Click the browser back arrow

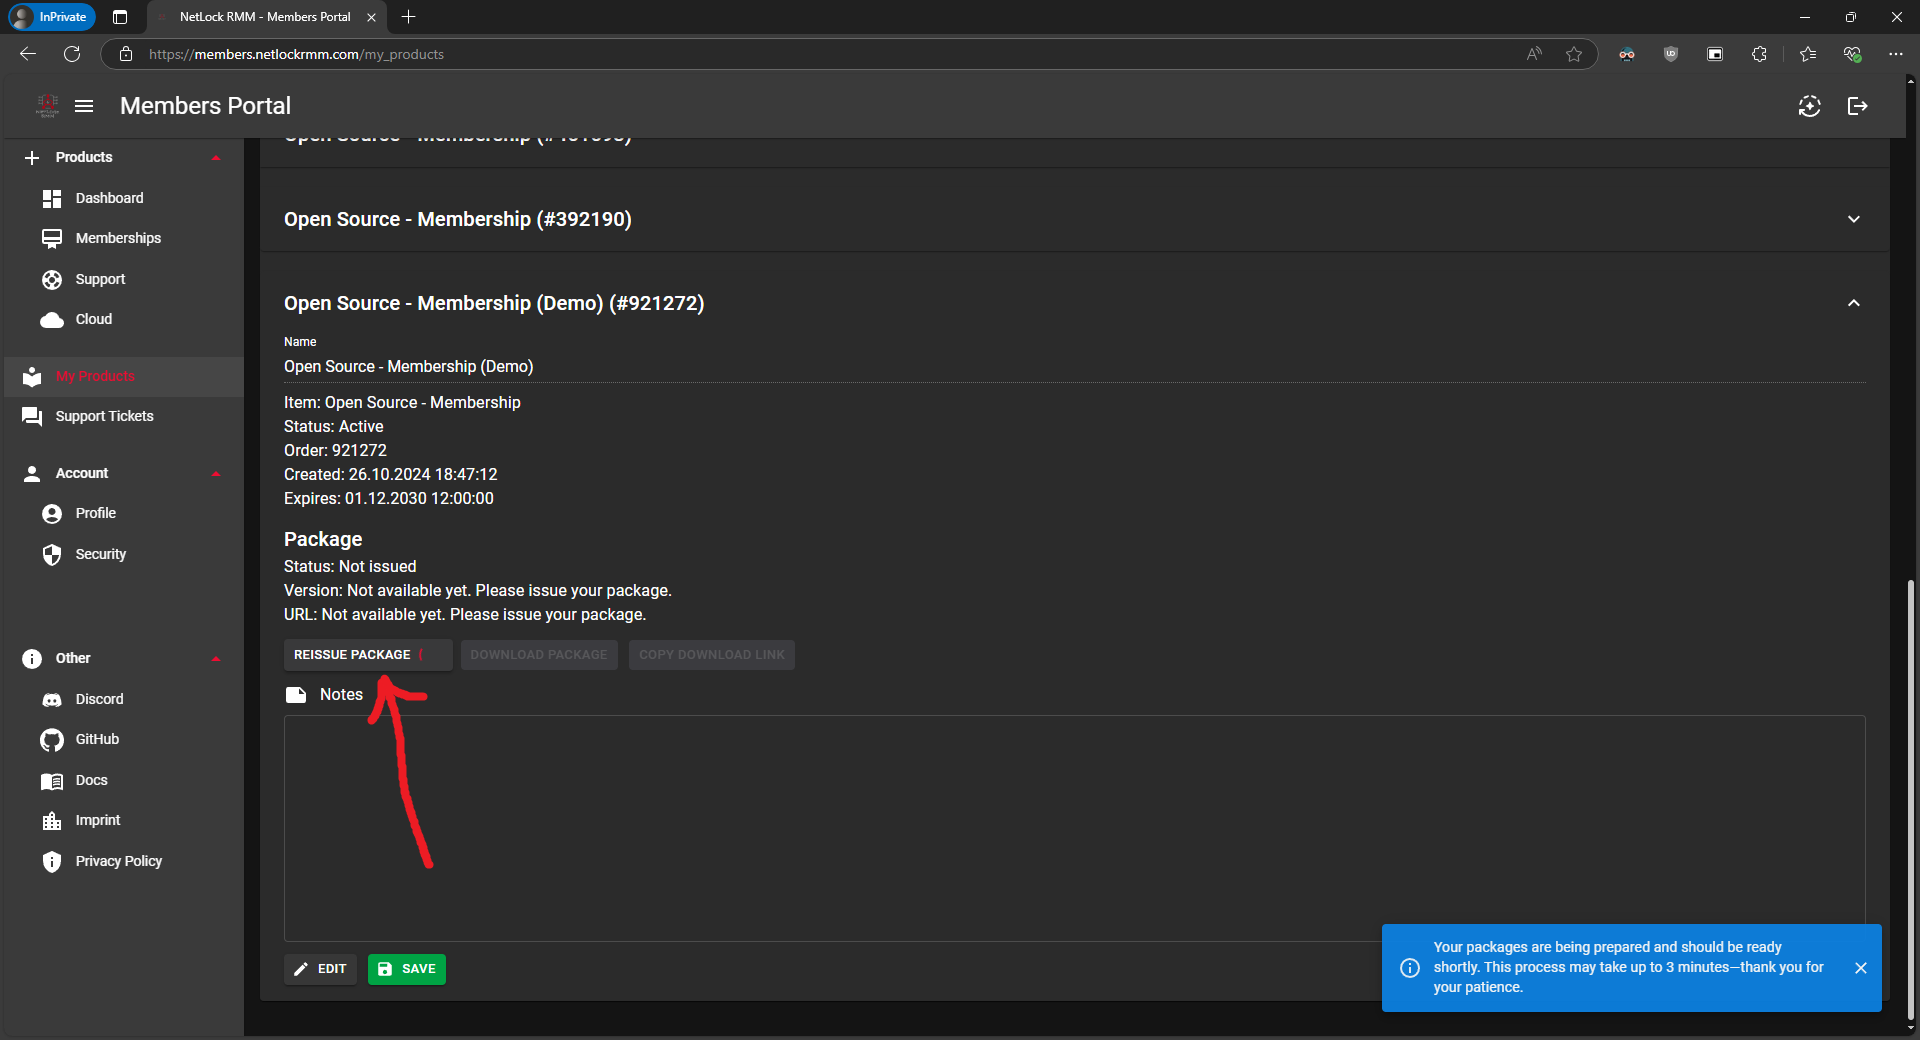point(28,54)
